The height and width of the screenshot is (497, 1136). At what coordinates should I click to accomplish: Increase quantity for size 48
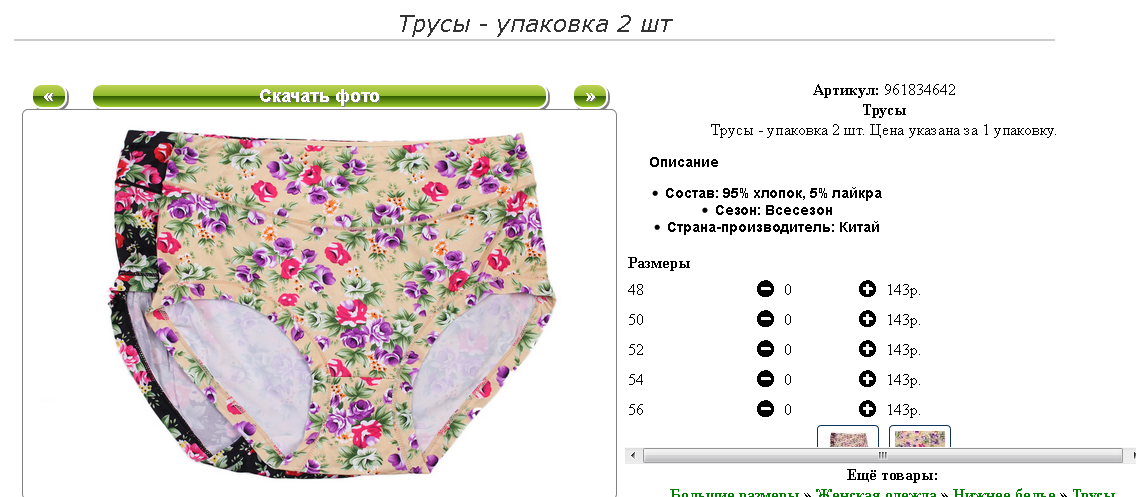[867, 290]
